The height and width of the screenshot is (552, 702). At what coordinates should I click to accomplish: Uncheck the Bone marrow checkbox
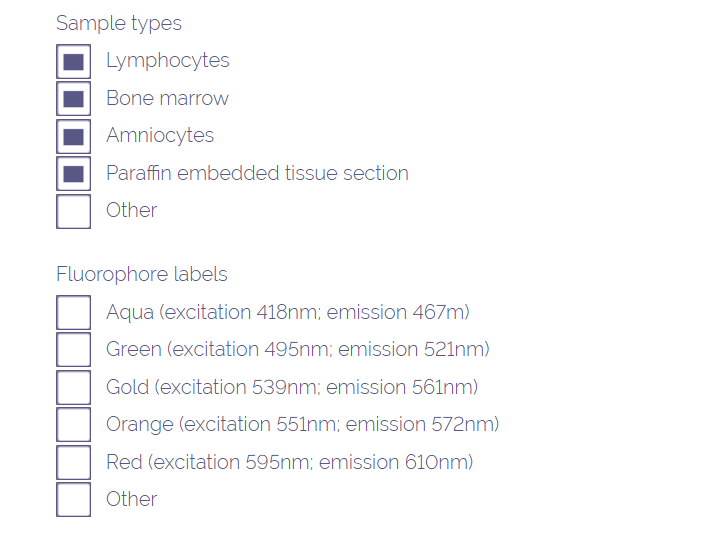pos(73,99)
